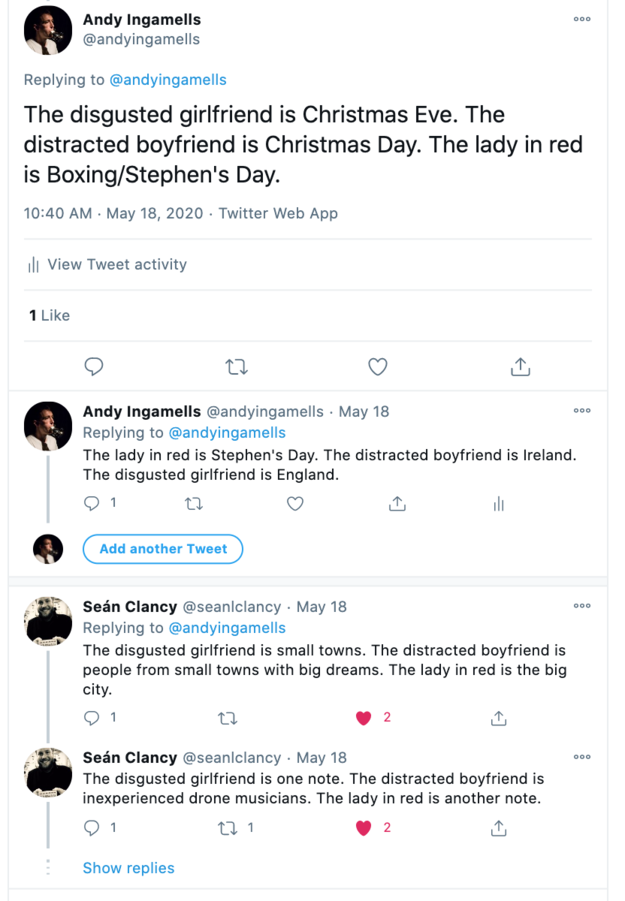This screenshot has width=625, height=901.
Task: Retweet Seán Clancy's small towns tweet
Action: tap(227, 718)
